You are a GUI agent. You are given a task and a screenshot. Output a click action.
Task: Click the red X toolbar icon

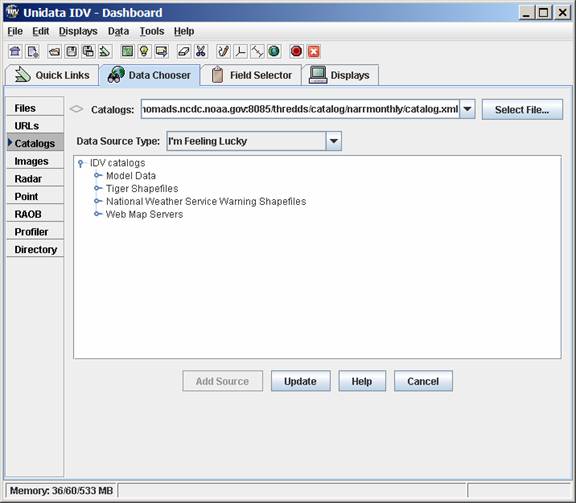(313, 51)
